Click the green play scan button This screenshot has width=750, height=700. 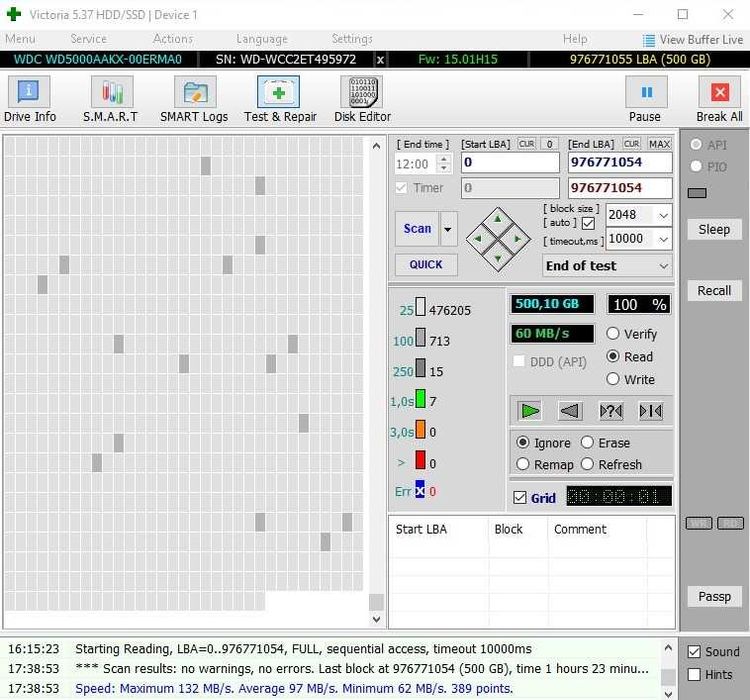(x=529, y=411)
